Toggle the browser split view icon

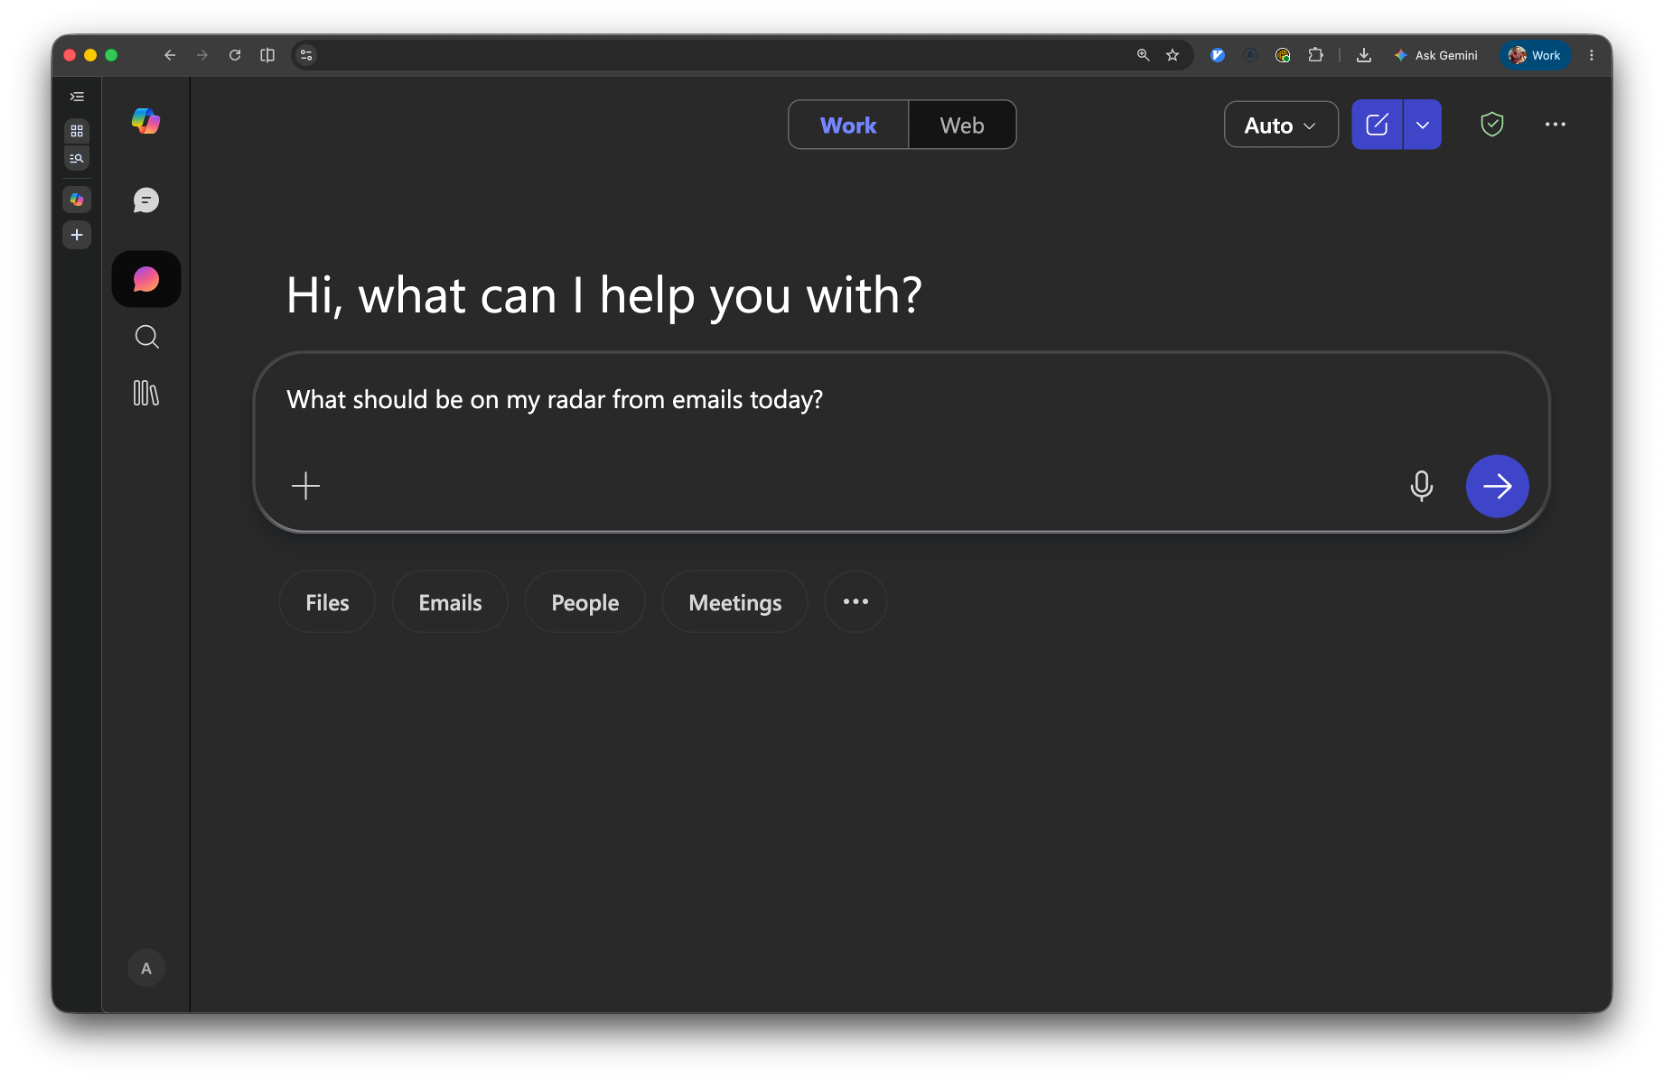267,55
